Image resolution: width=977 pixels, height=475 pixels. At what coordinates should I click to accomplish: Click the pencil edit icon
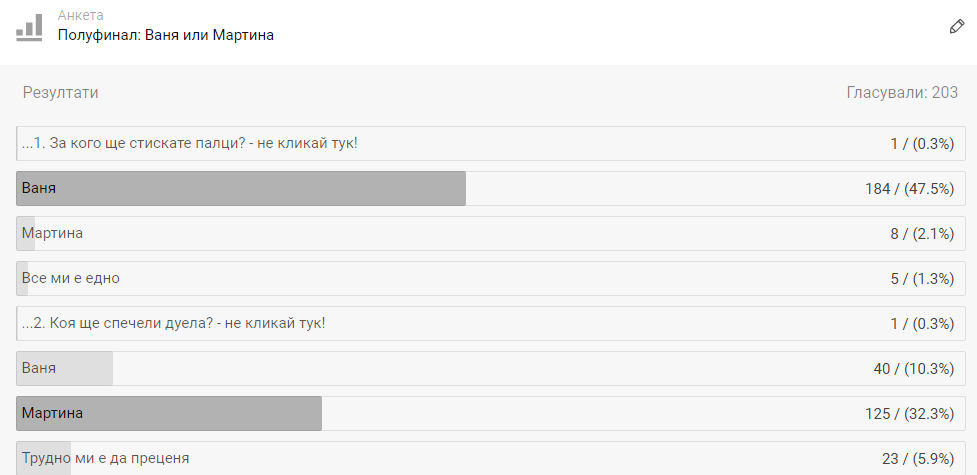point(956,27)
